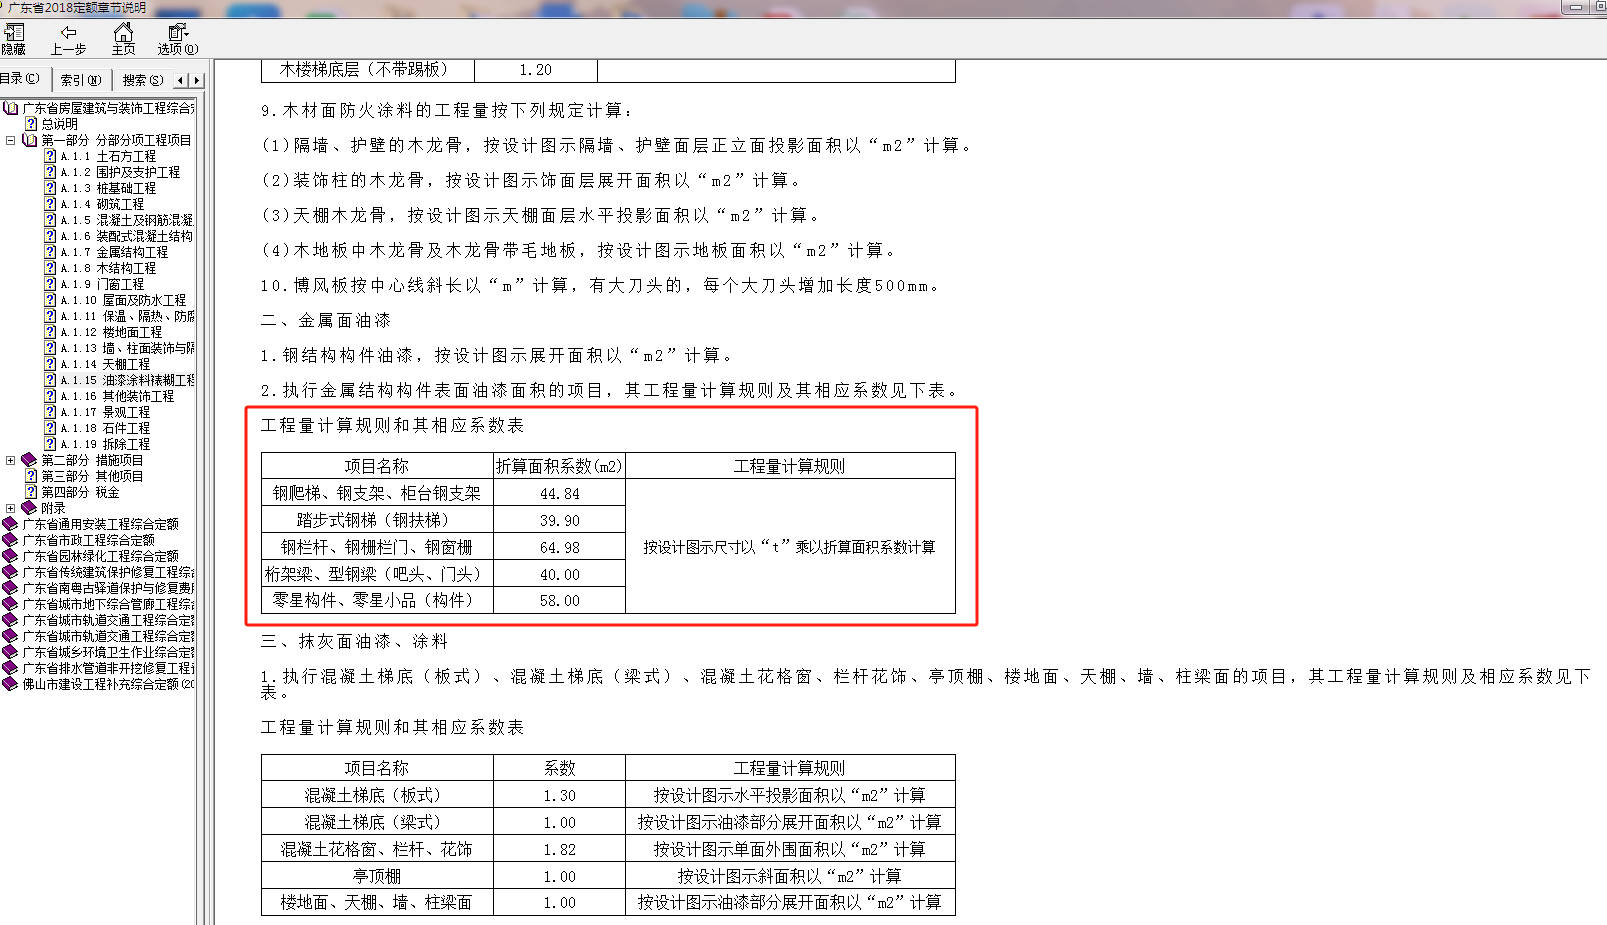Select A.1.15 油漆涂料裱糊工程 topic
This screenshot has height=925, width=1607.
click(x=127, y=380)
